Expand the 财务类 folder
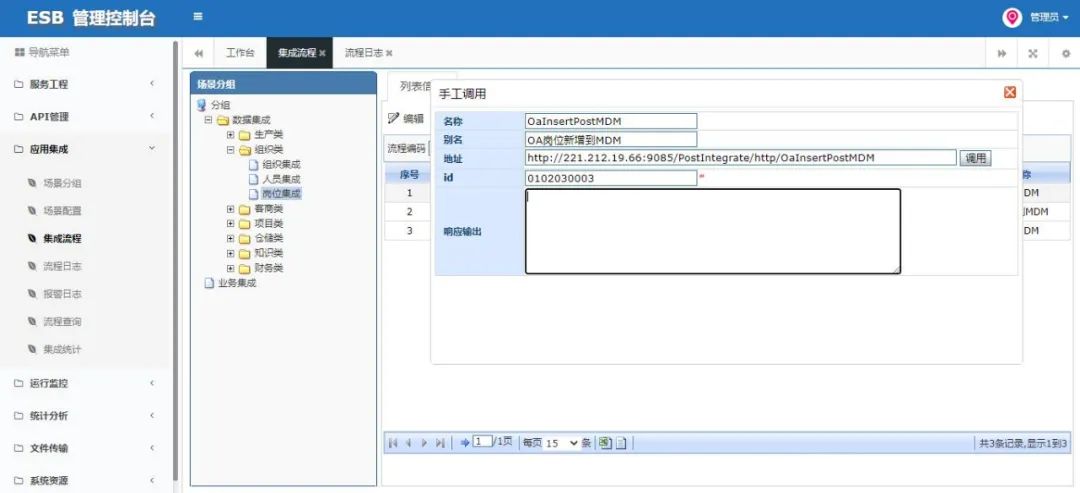Screen dimensions: 1080x493 (x=230, y=268)
